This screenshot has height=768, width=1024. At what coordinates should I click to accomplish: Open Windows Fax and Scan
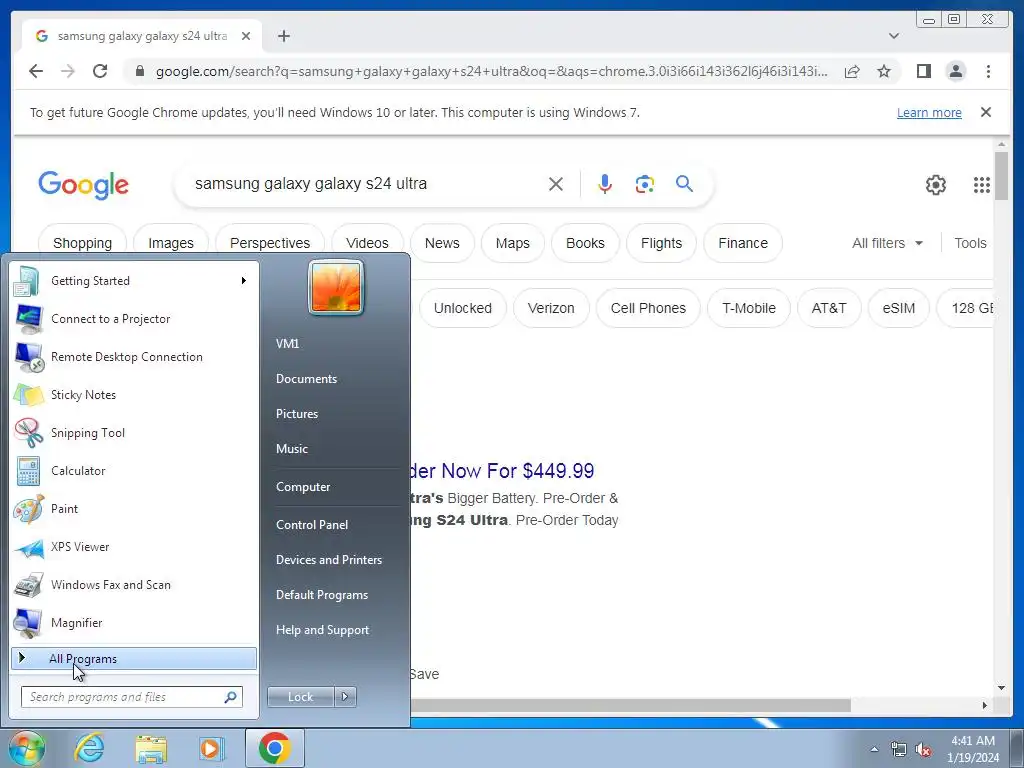tap(135, 584)
